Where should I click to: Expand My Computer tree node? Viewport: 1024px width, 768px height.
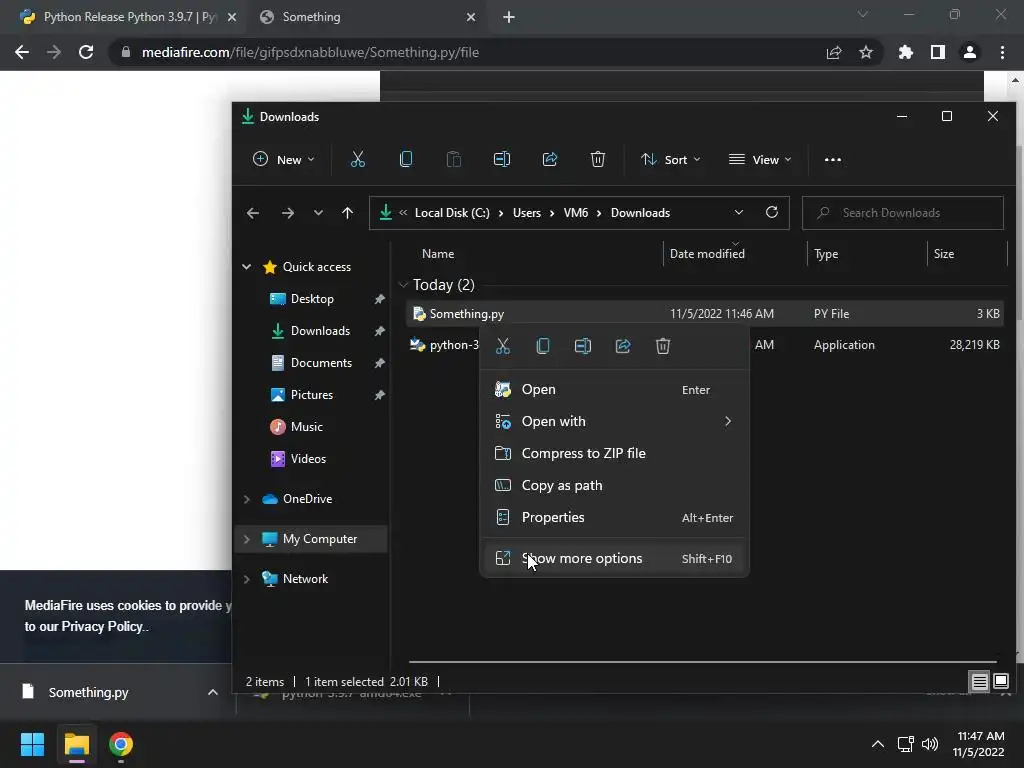(x=247, y=539)
